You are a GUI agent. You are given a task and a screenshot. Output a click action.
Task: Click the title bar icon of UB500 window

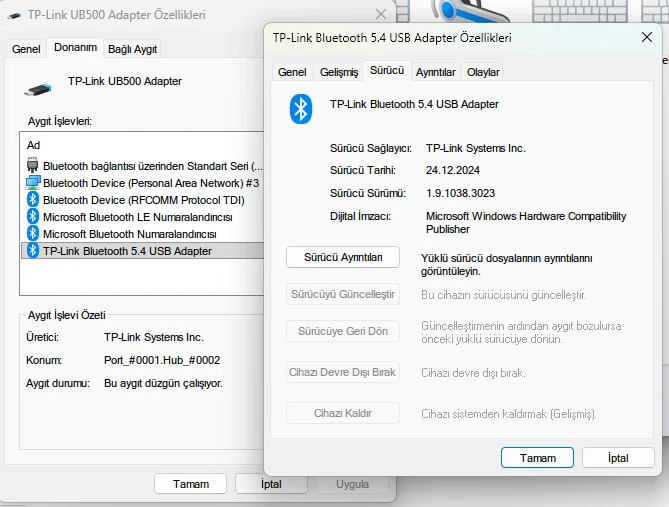[x=14, y=16]
